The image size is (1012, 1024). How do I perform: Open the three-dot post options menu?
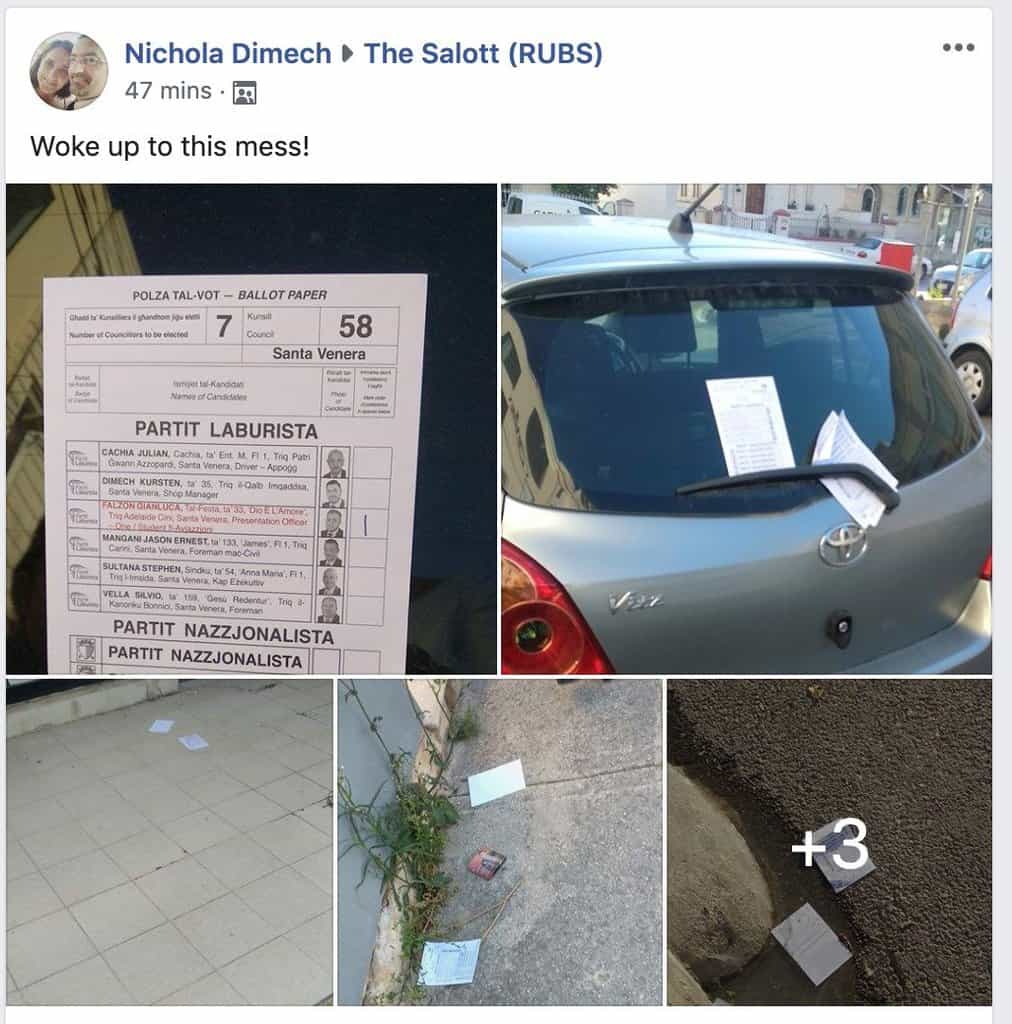(958, 47)
